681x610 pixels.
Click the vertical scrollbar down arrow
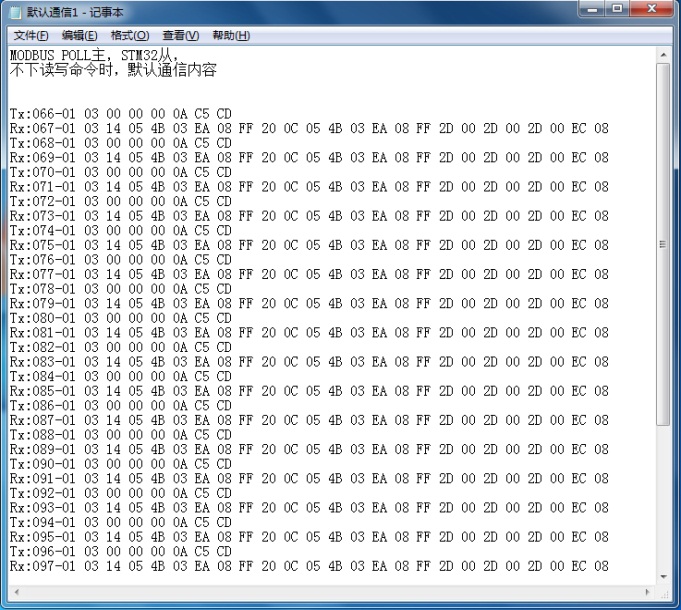[663, 577]
